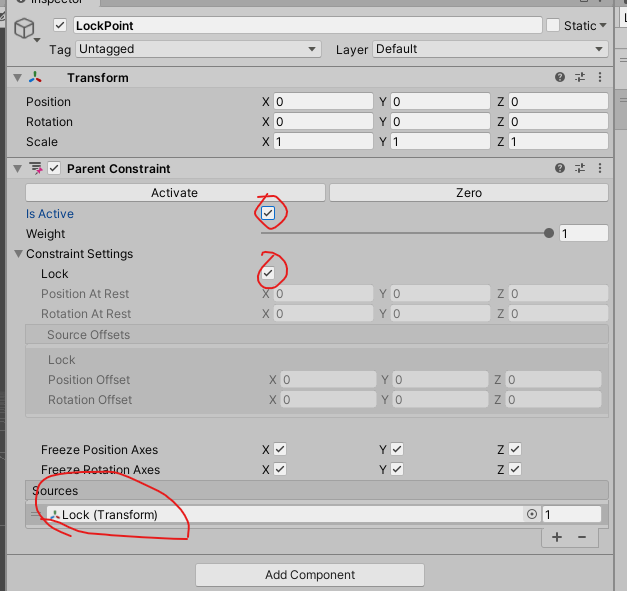Click the Scale label in Transform
This screenshot has width=627, height=591.
pos(42,142)
